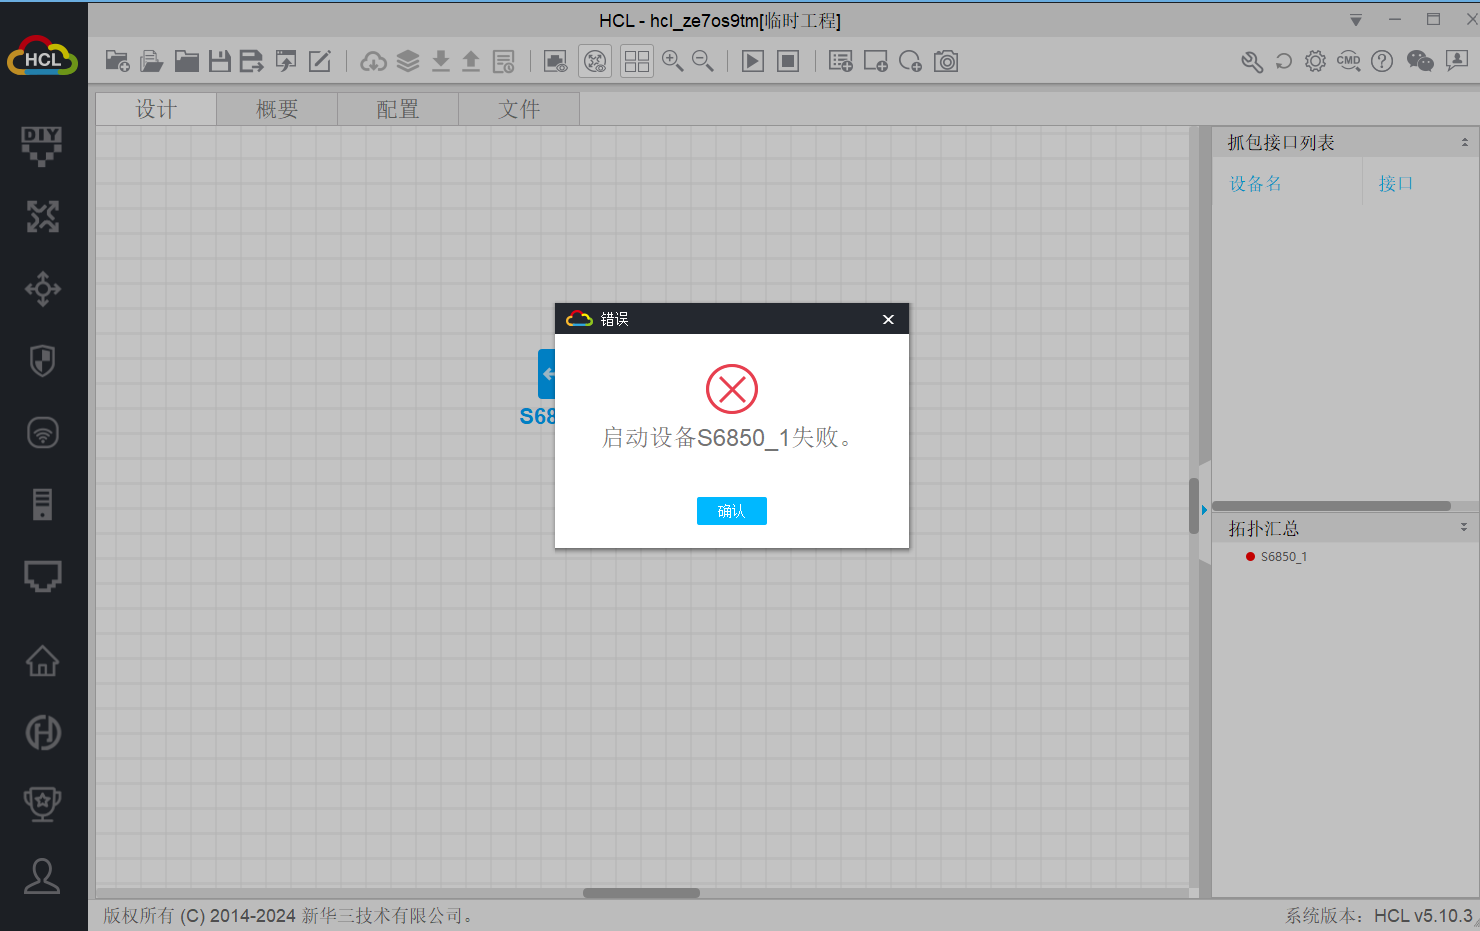Click the crossed-arrows device sidebar icon

click(x=42, y=216)
